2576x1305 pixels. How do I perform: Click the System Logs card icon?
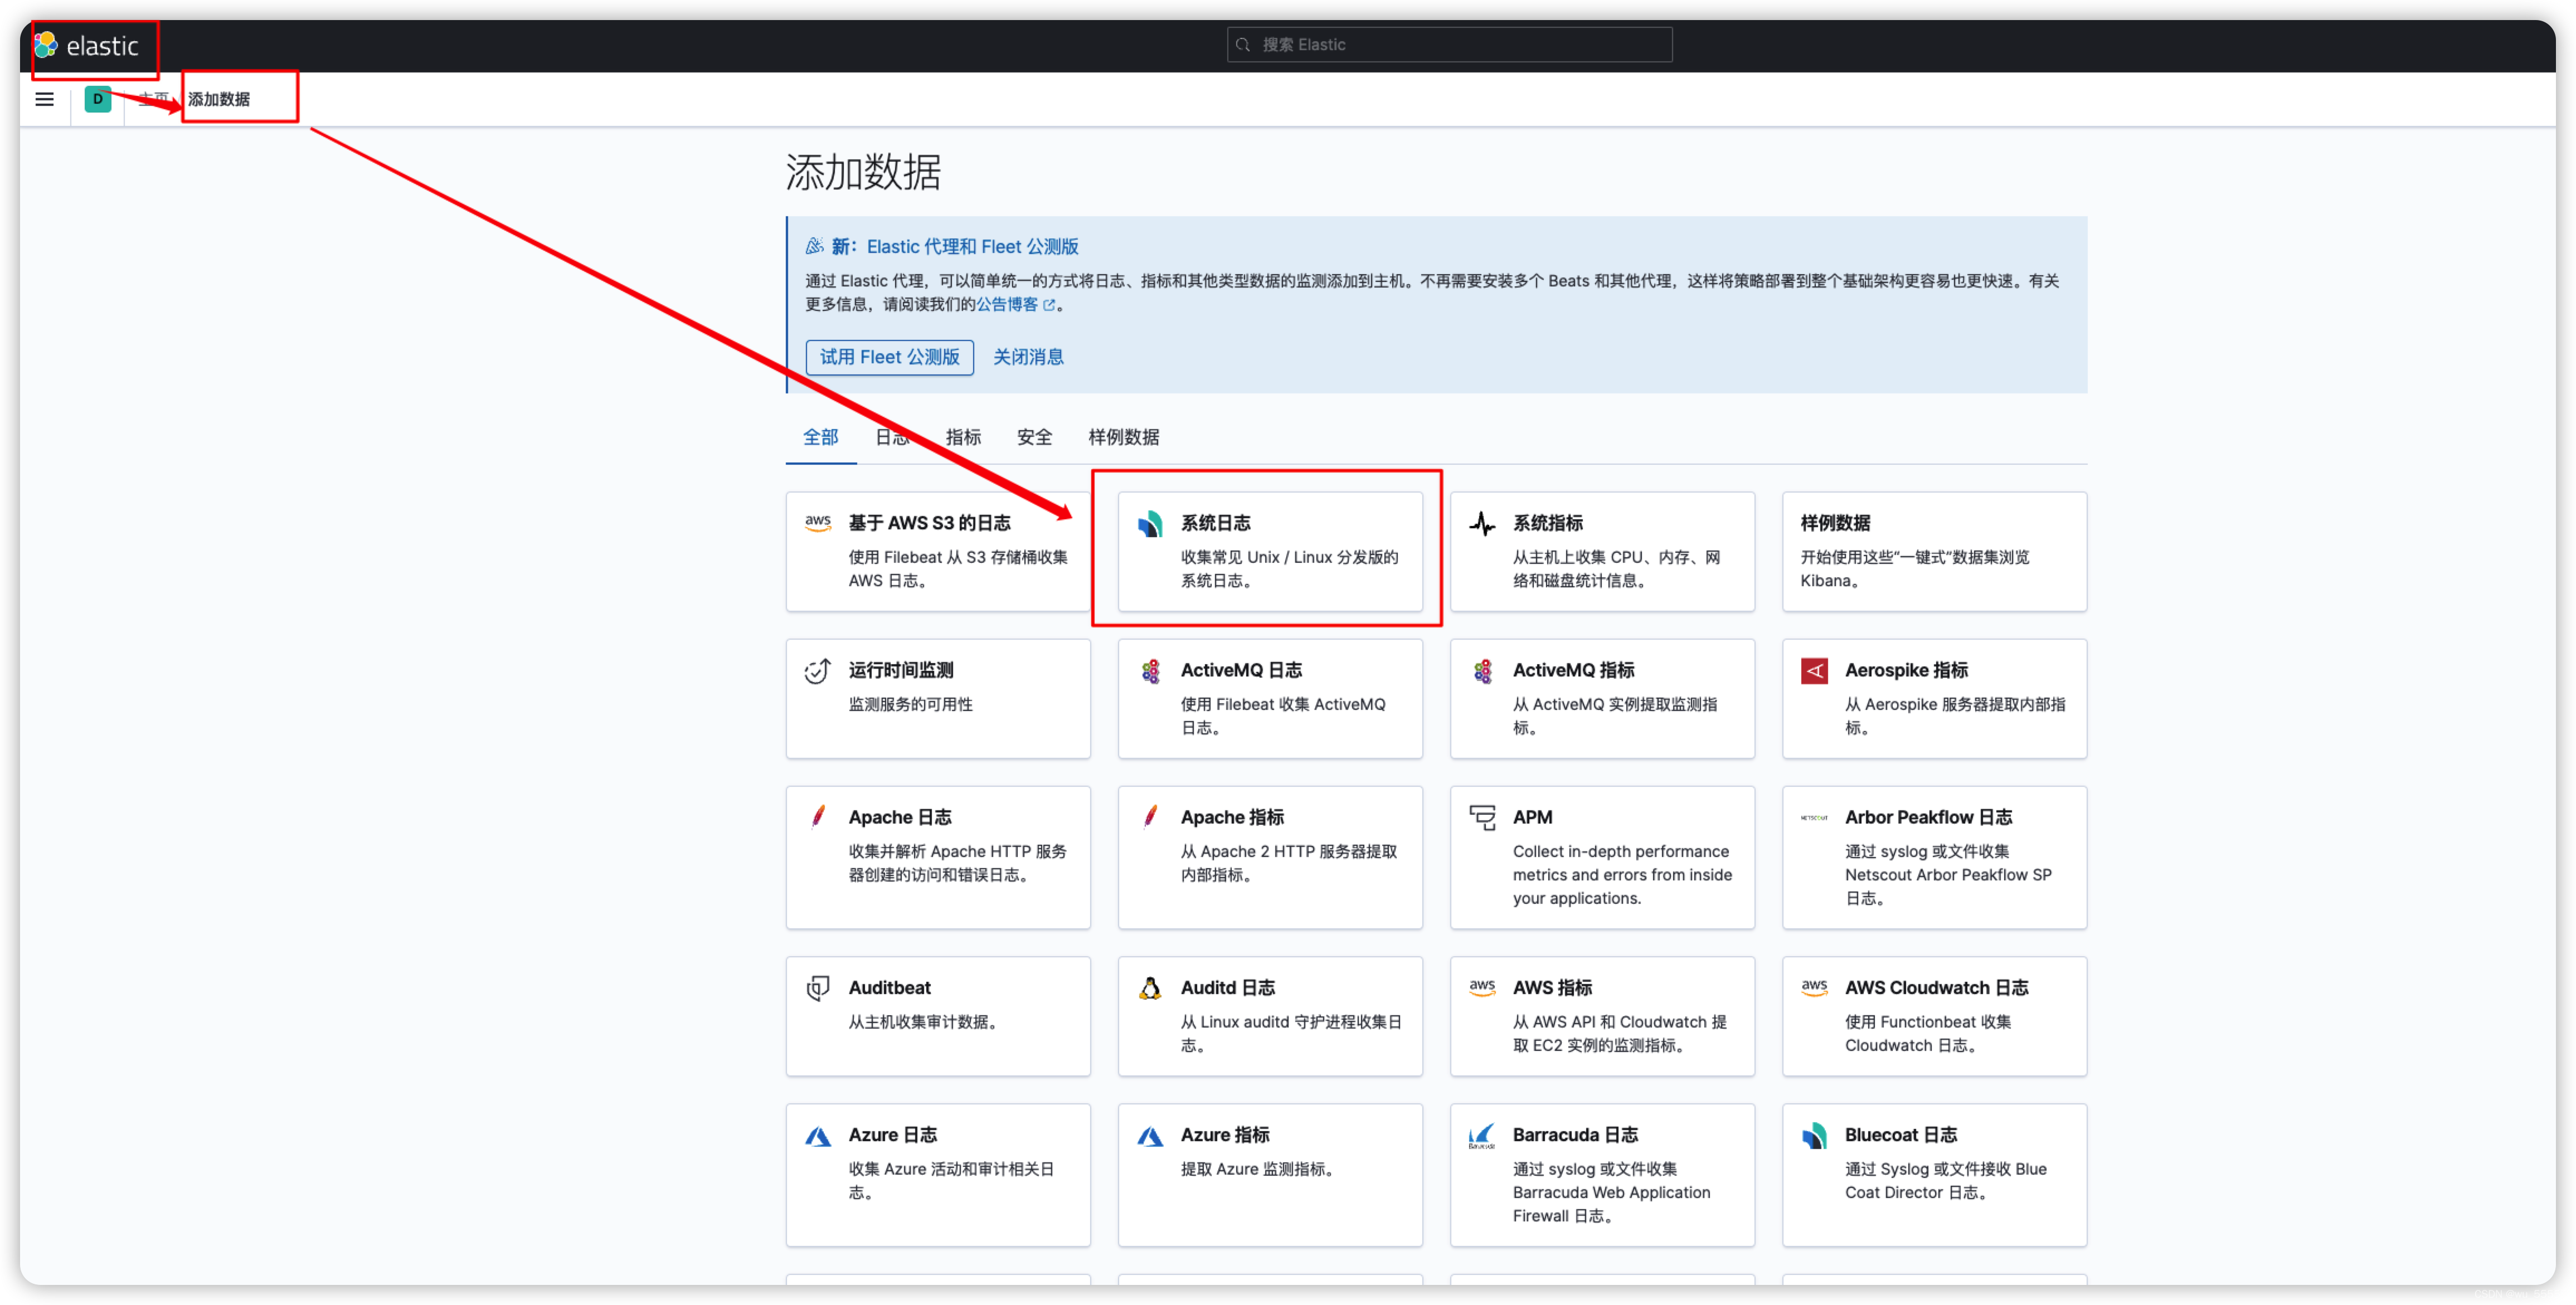pos(1150,524)
